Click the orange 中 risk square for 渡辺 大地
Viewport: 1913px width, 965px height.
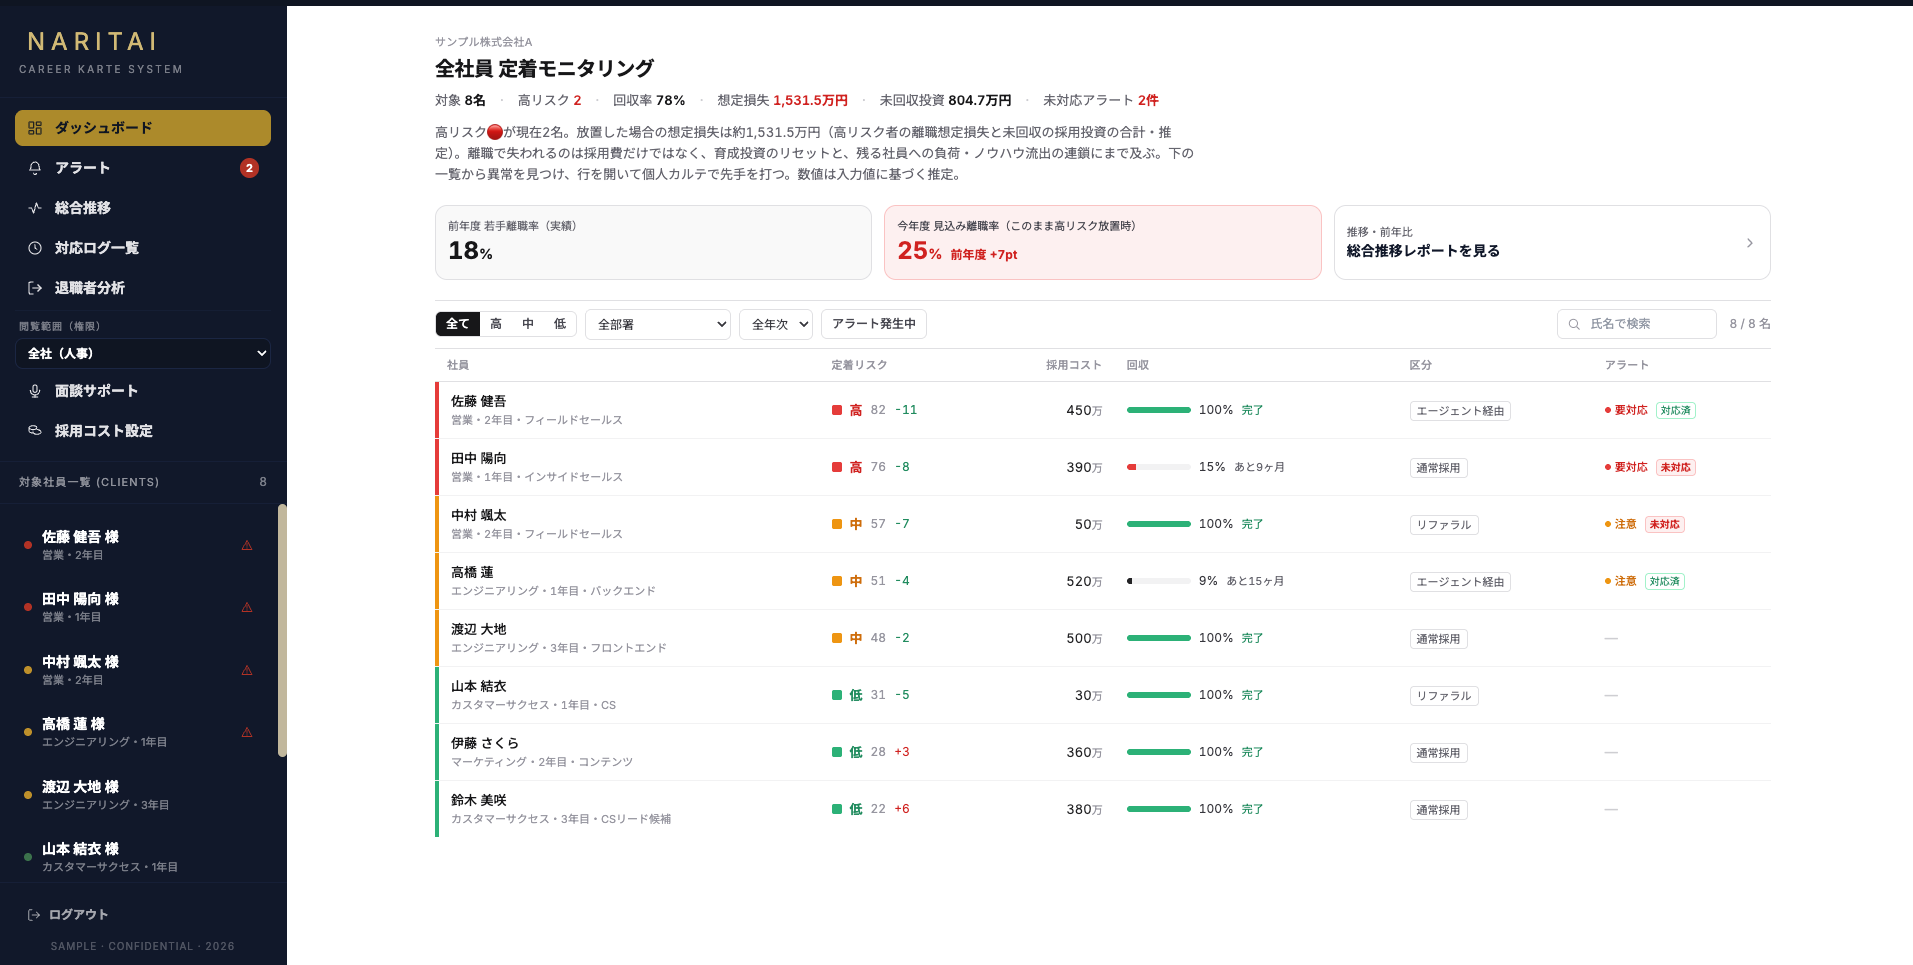837,638
